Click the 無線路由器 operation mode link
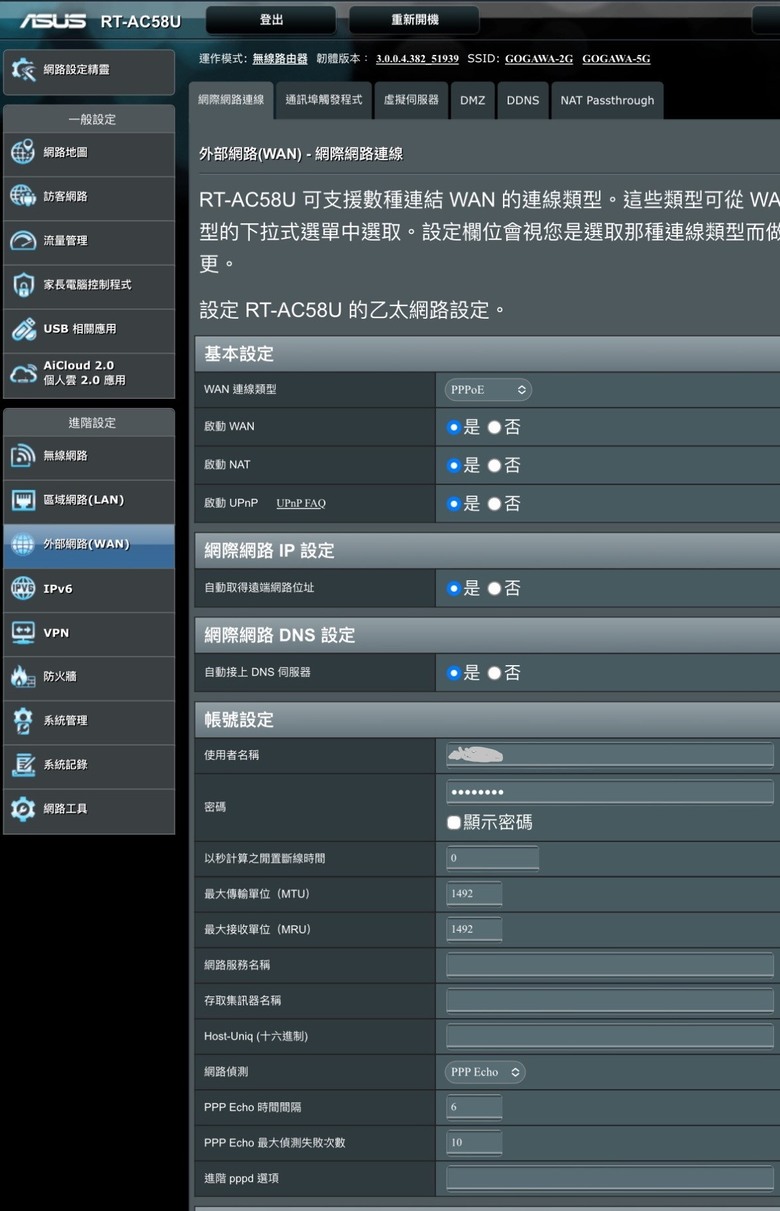The image size is (780, 1211). coord(280,59)
